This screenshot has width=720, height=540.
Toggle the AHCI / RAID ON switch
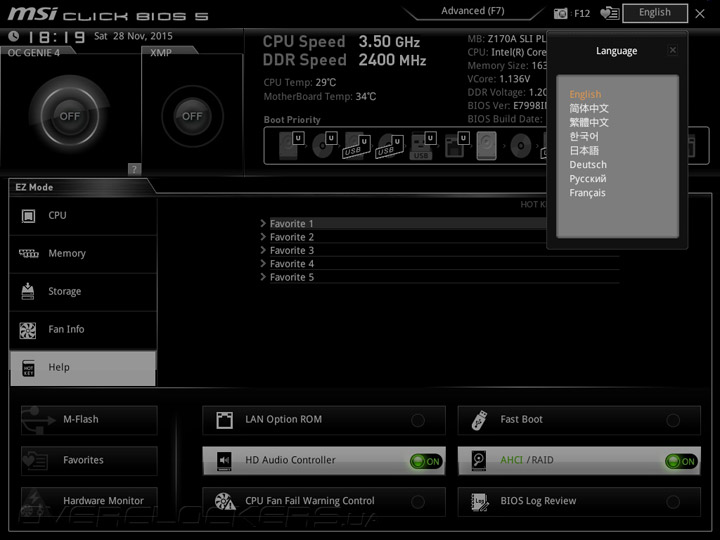coord(681,461)
